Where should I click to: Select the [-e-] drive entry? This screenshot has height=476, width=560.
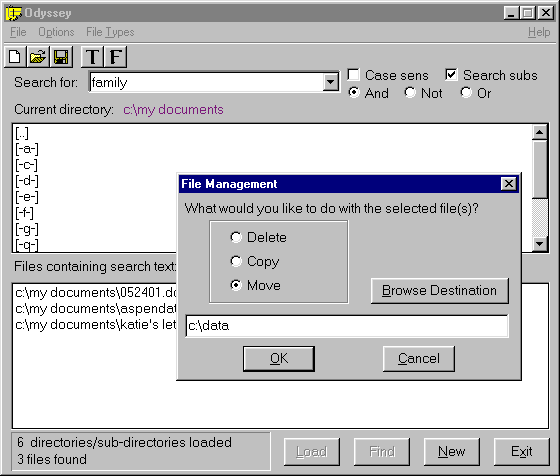(x=27, y=197)
